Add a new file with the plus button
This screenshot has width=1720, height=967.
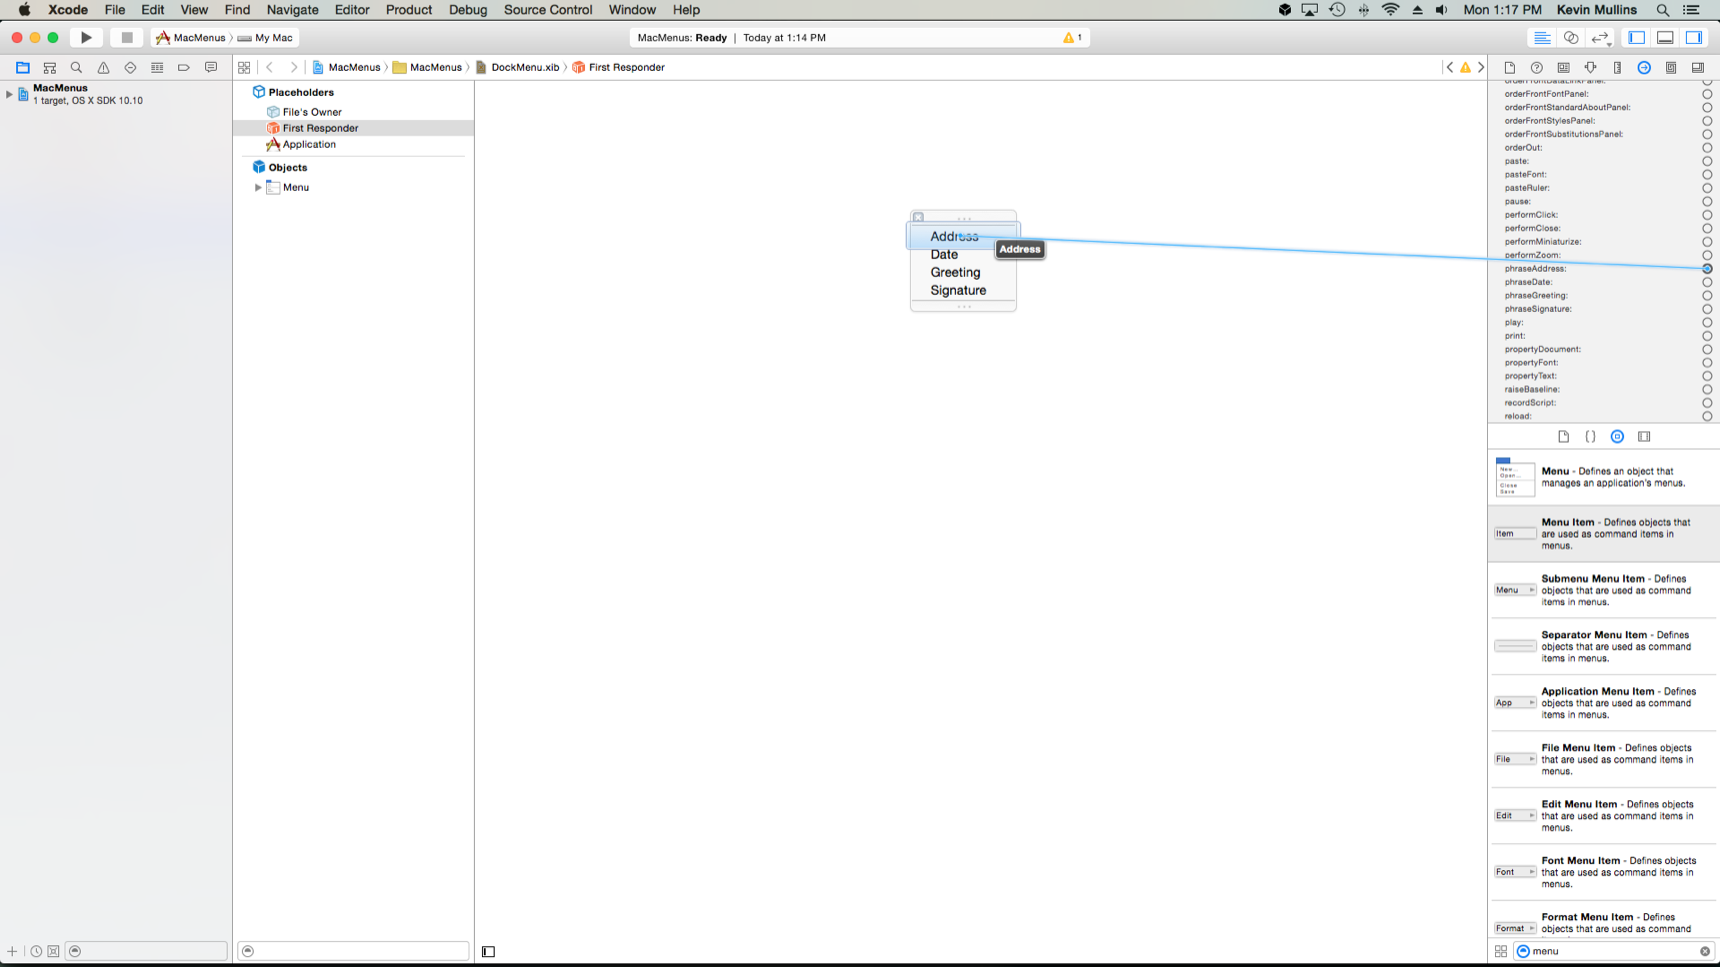point(12,952)
